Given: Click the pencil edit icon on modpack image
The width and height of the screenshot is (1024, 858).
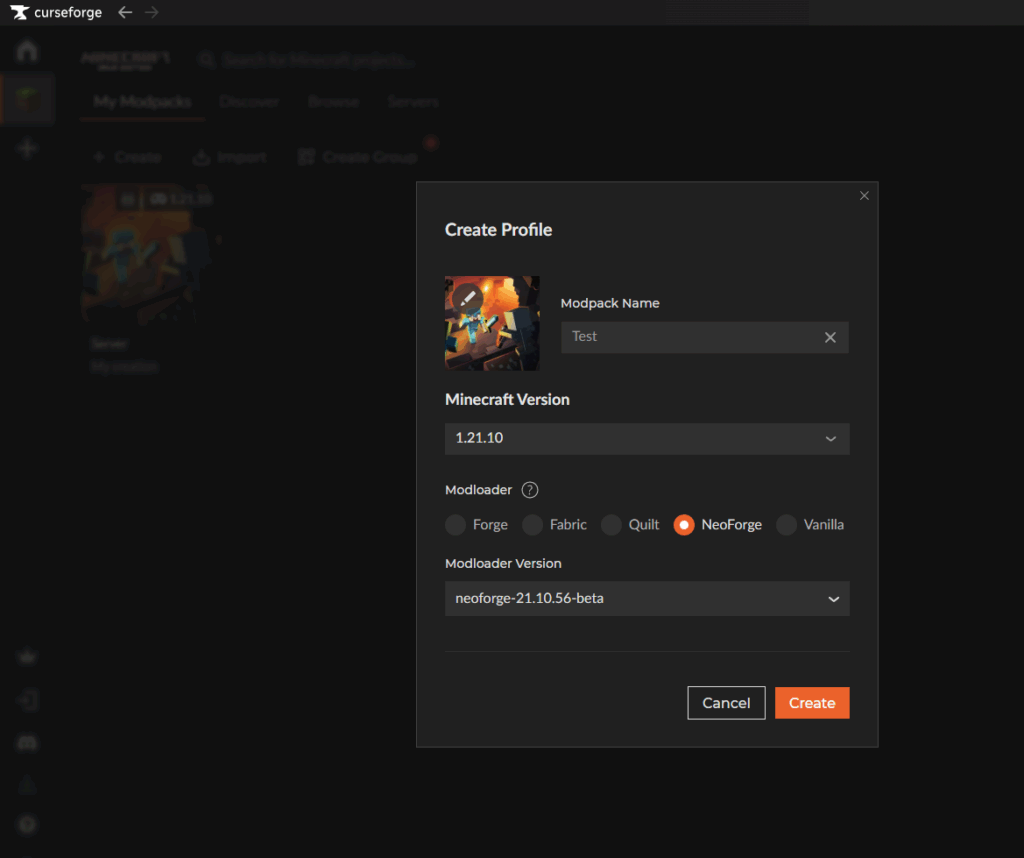Looking at the screenshot, I should click(x=467, y=298).
